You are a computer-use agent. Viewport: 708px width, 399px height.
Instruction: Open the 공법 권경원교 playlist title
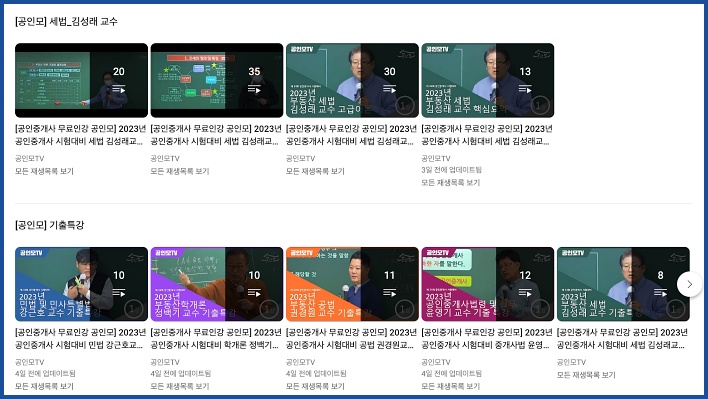351,339
